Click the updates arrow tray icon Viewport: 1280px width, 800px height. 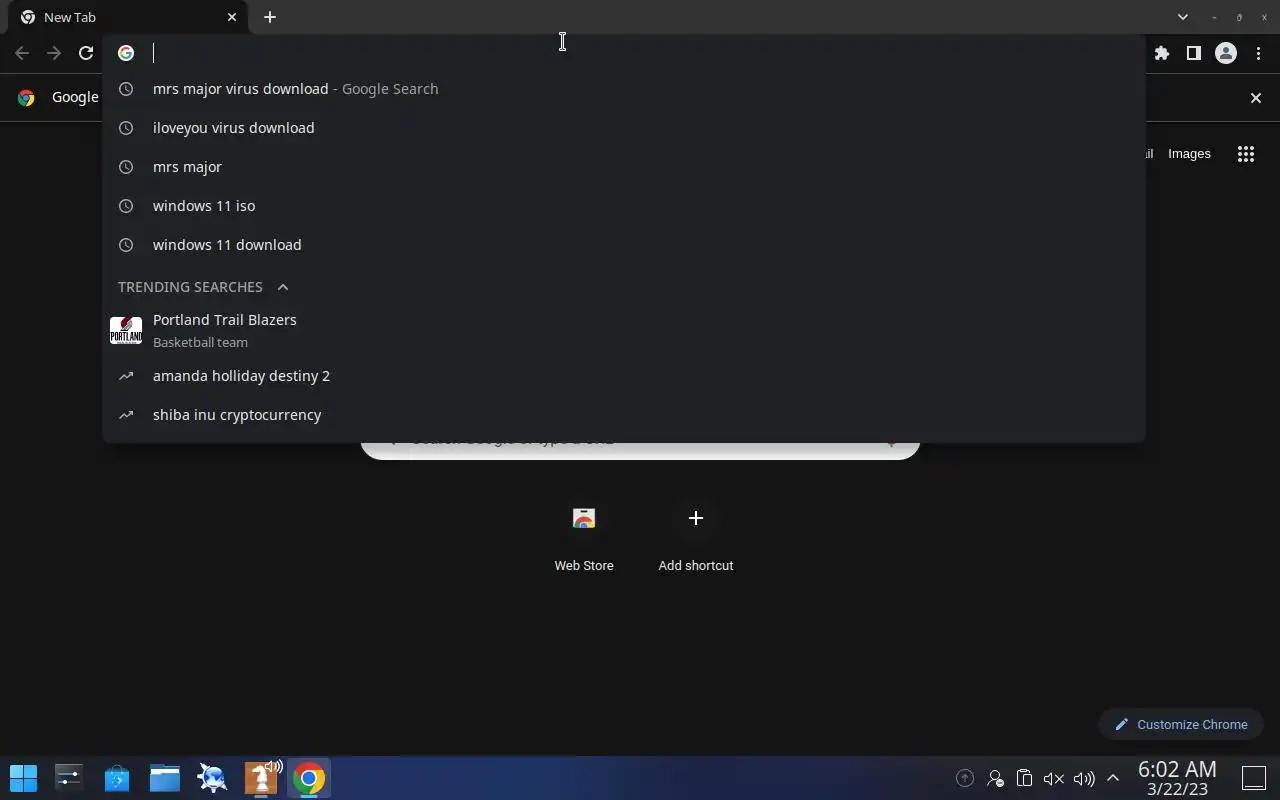point(965,778)
